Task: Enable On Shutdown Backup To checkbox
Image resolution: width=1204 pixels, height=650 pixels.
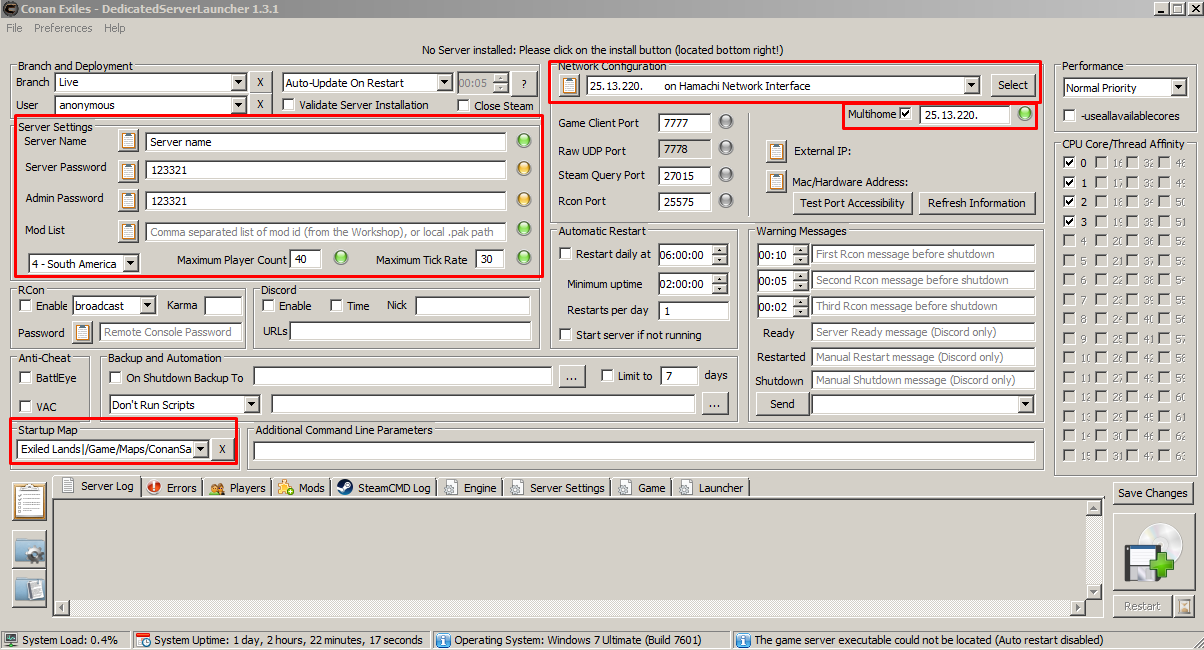Action: coord(116,378)
